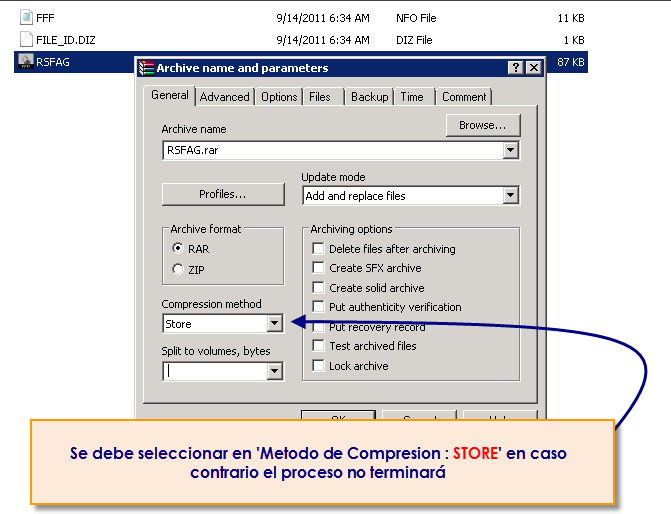
Task: Enable Delete files after archiving
Action: click(x=318, y=249)
